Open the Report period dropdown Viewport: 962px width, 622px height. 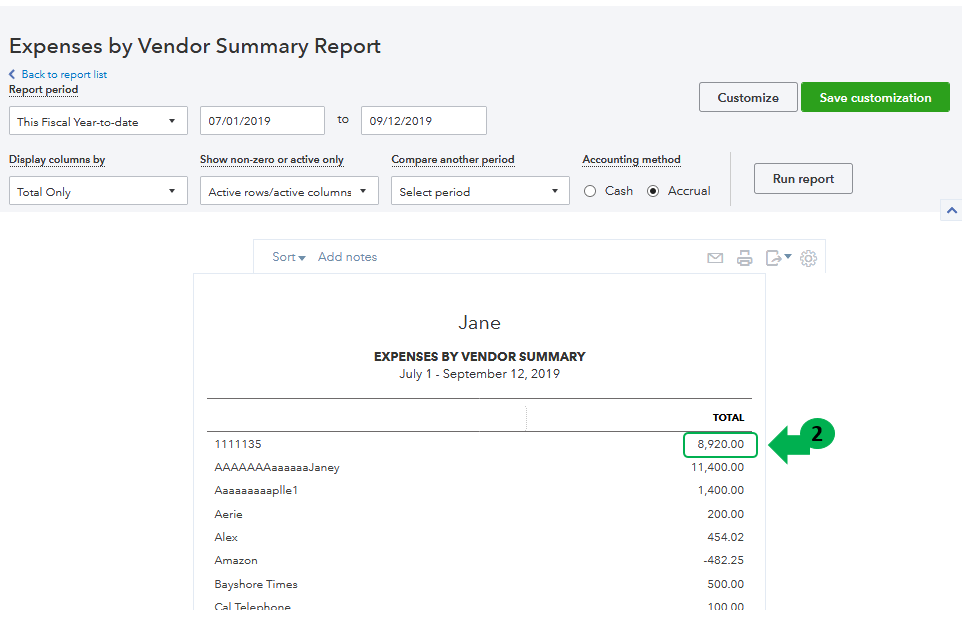(98, 122)
